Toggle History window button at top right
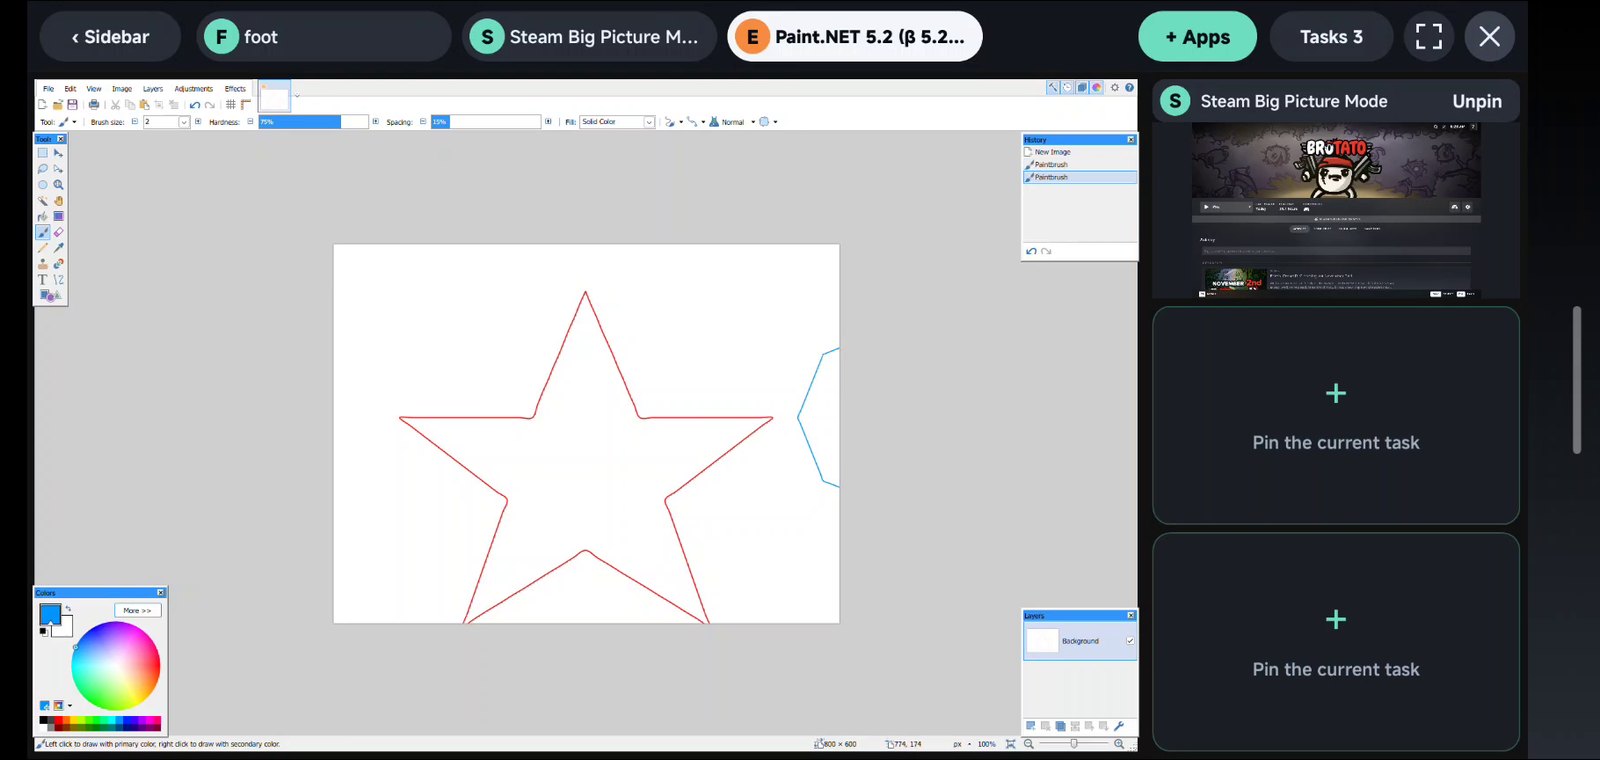Image resolution: width=1600 pixels, height=760 pixels. (x=1067, y=87)
